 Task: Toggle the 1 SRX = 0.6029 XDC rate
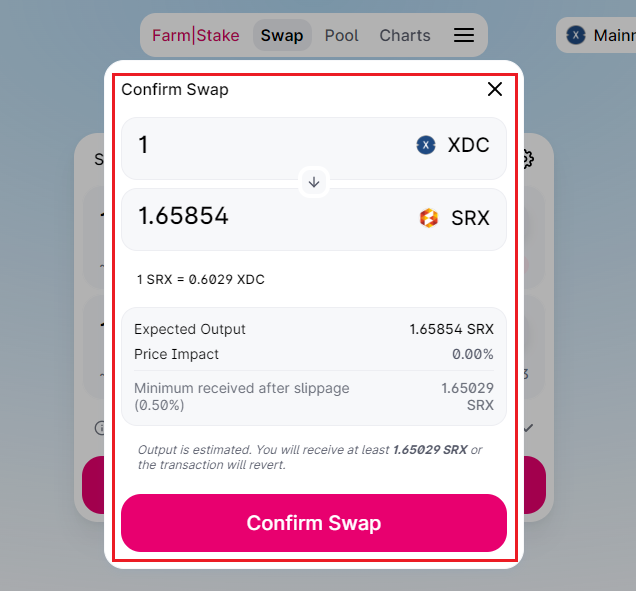tap(201, 279)
